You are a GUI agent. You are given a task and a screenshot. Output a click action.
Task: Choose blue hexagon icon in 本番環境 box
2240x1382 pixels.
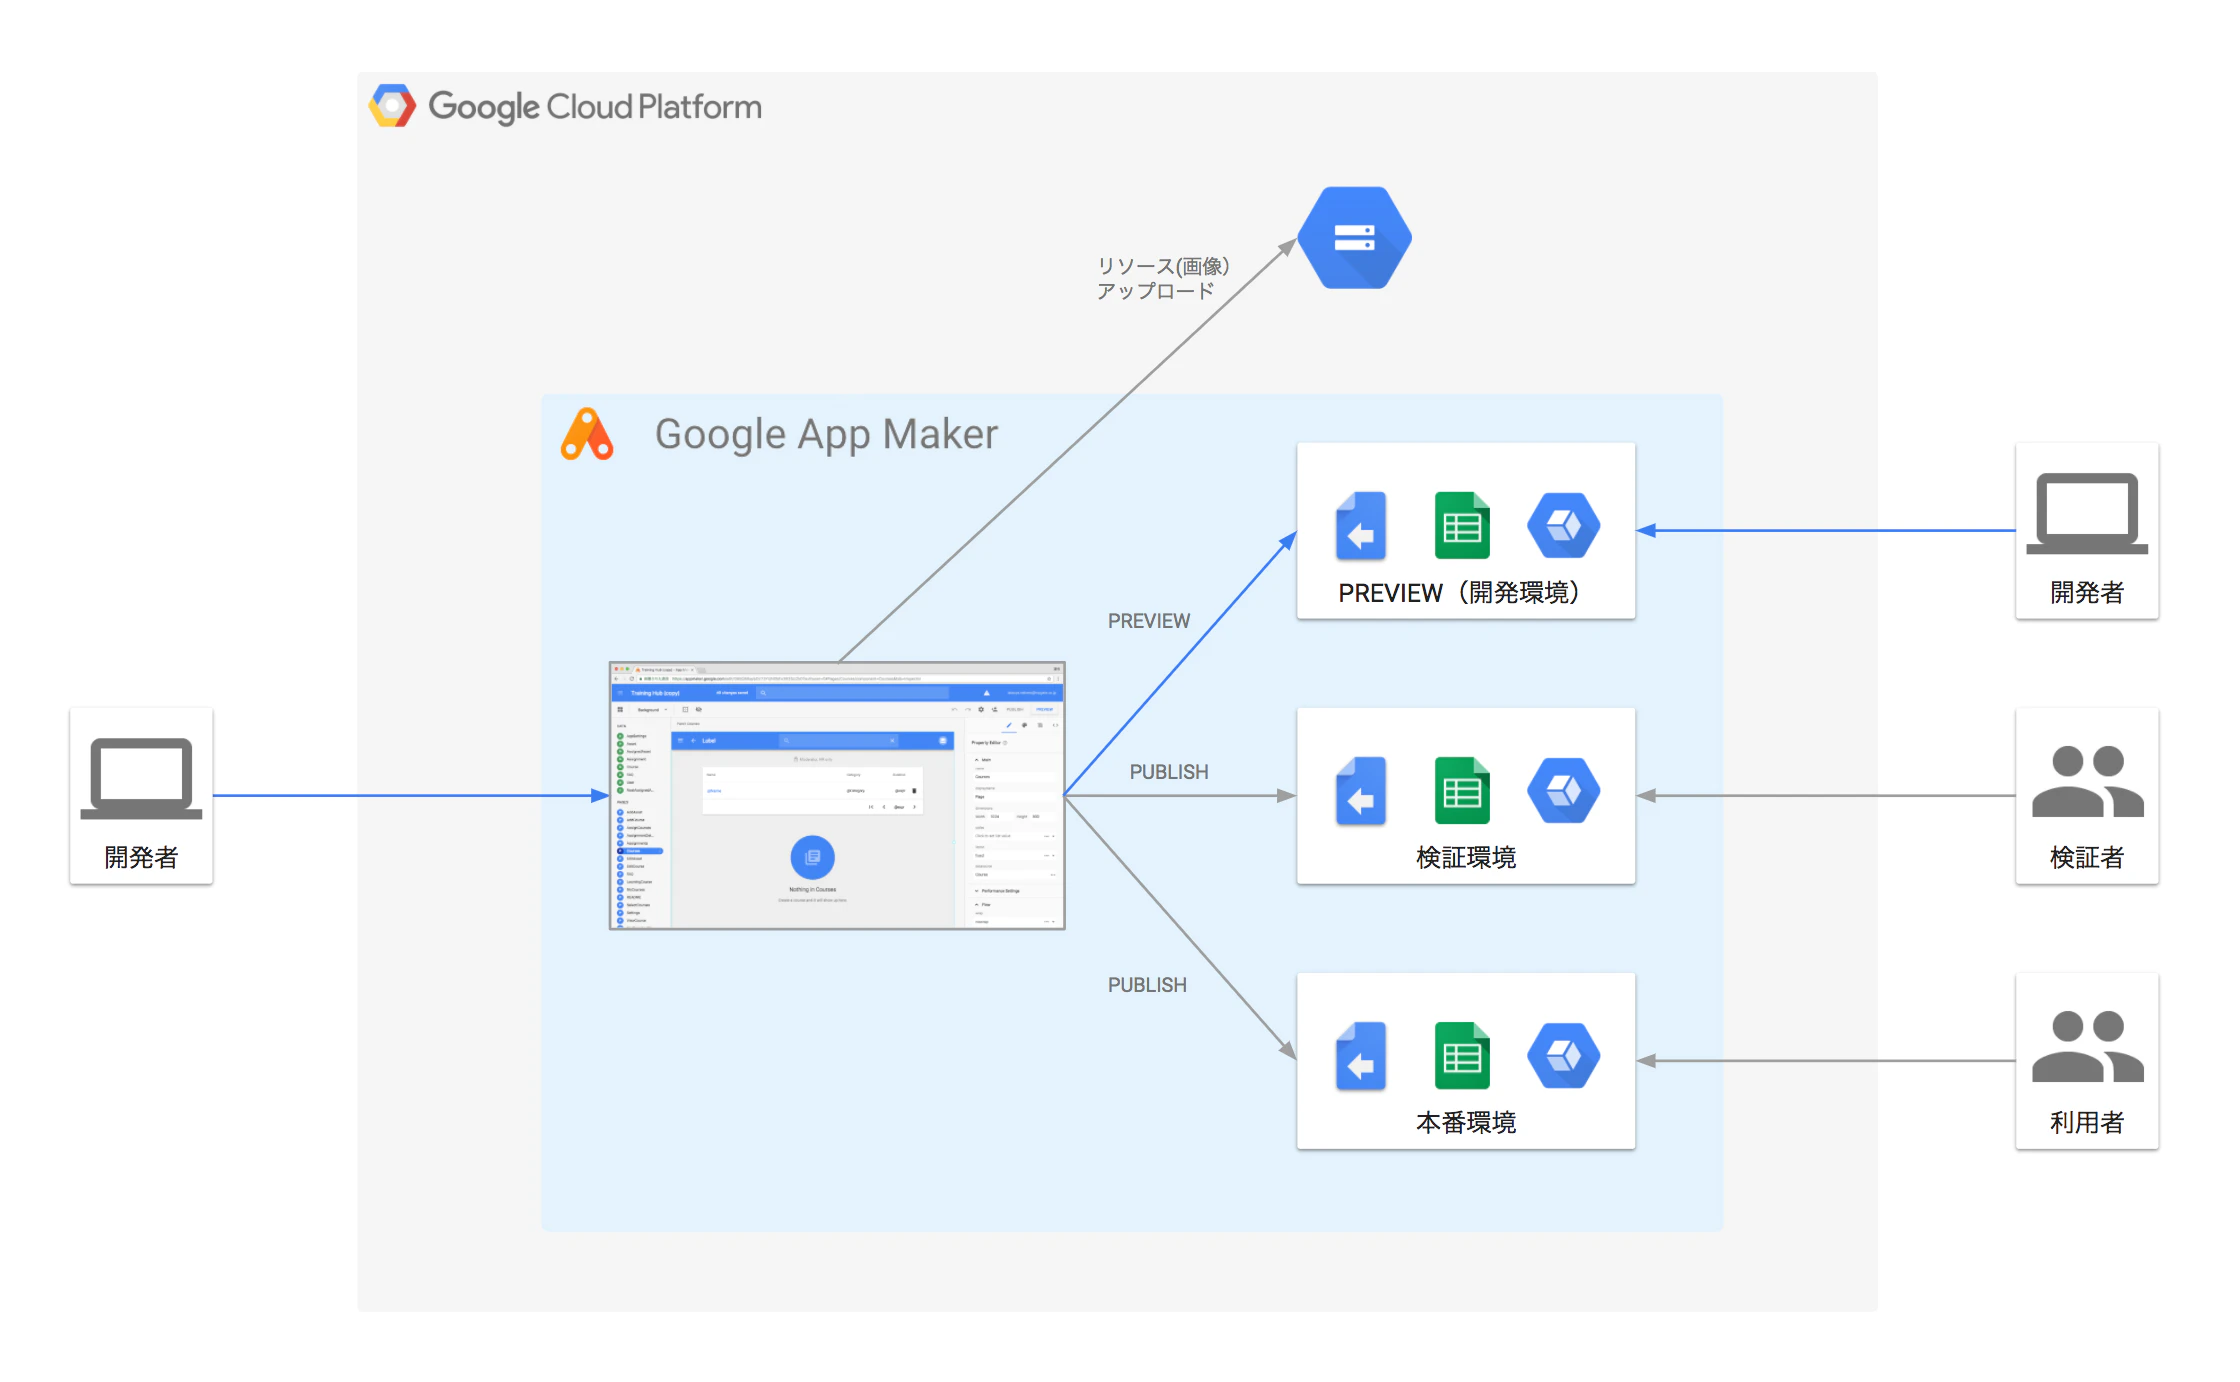[1563, 1056]
